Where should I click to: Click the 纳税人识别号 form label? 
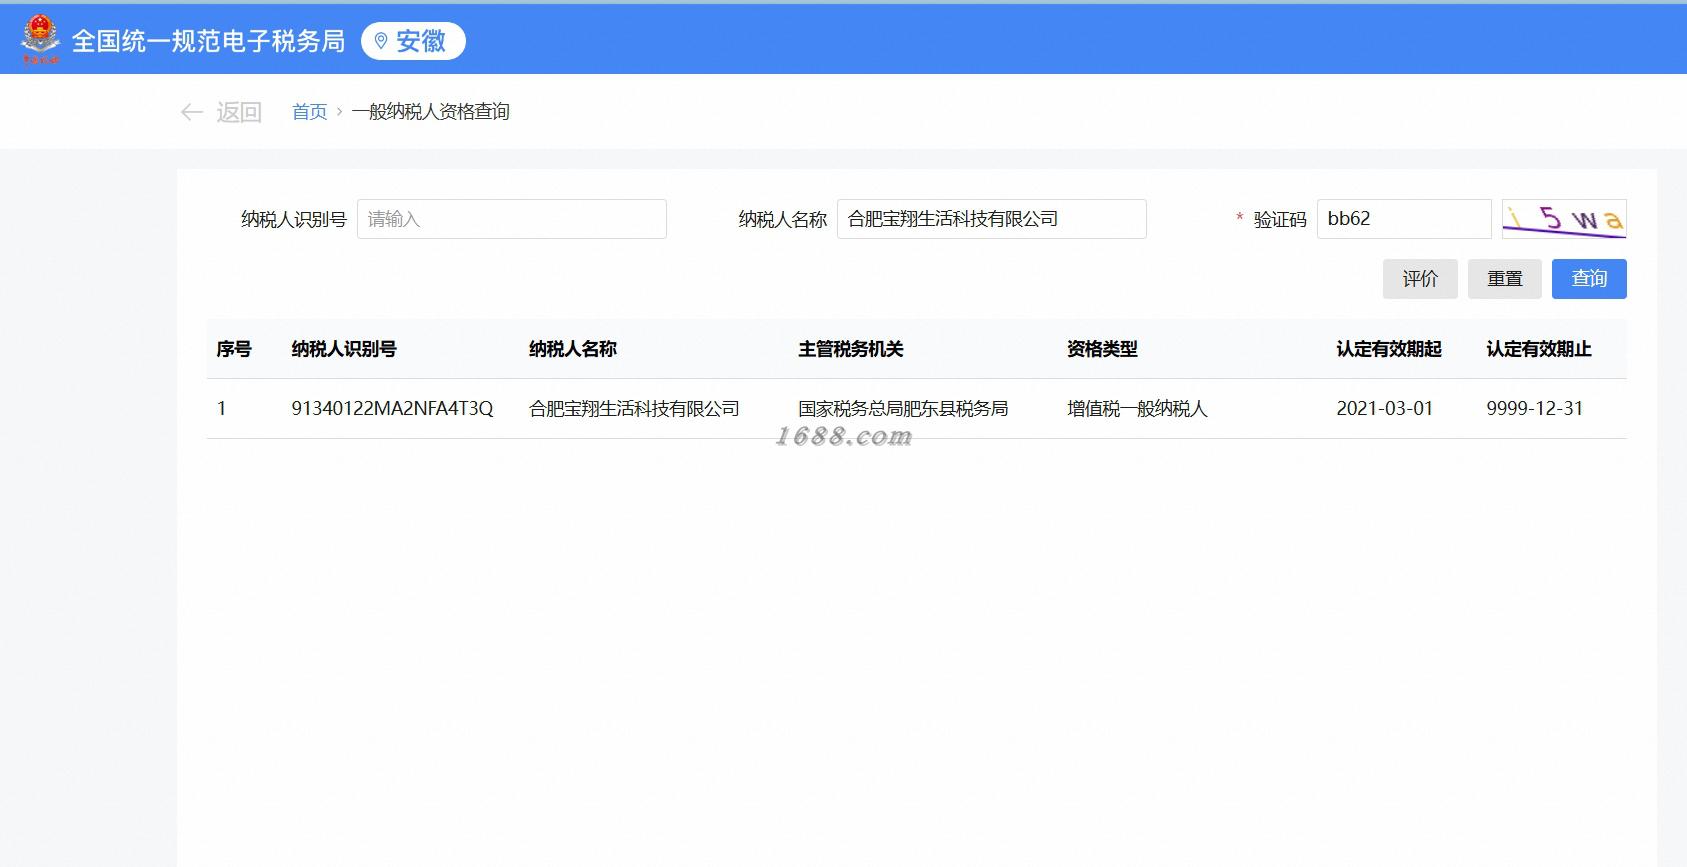click(x=294, y=219)
